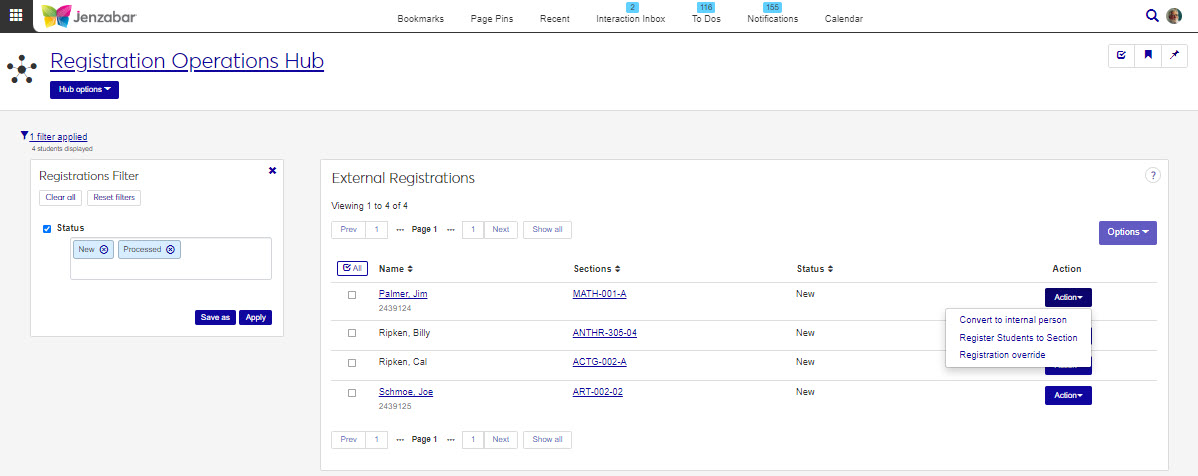Open the MATH-001-A section link
Screen dimensions: 1198x476
pyautogui.click(x=599, y=294)
